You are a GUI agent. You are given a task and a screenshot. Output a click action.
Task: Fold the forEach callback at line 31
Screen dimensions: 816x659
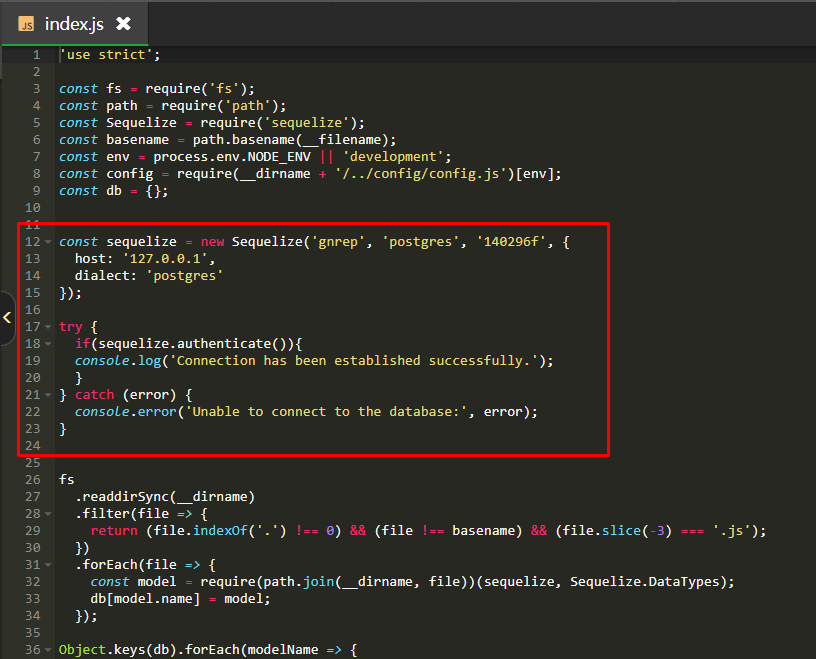[48, 565]
